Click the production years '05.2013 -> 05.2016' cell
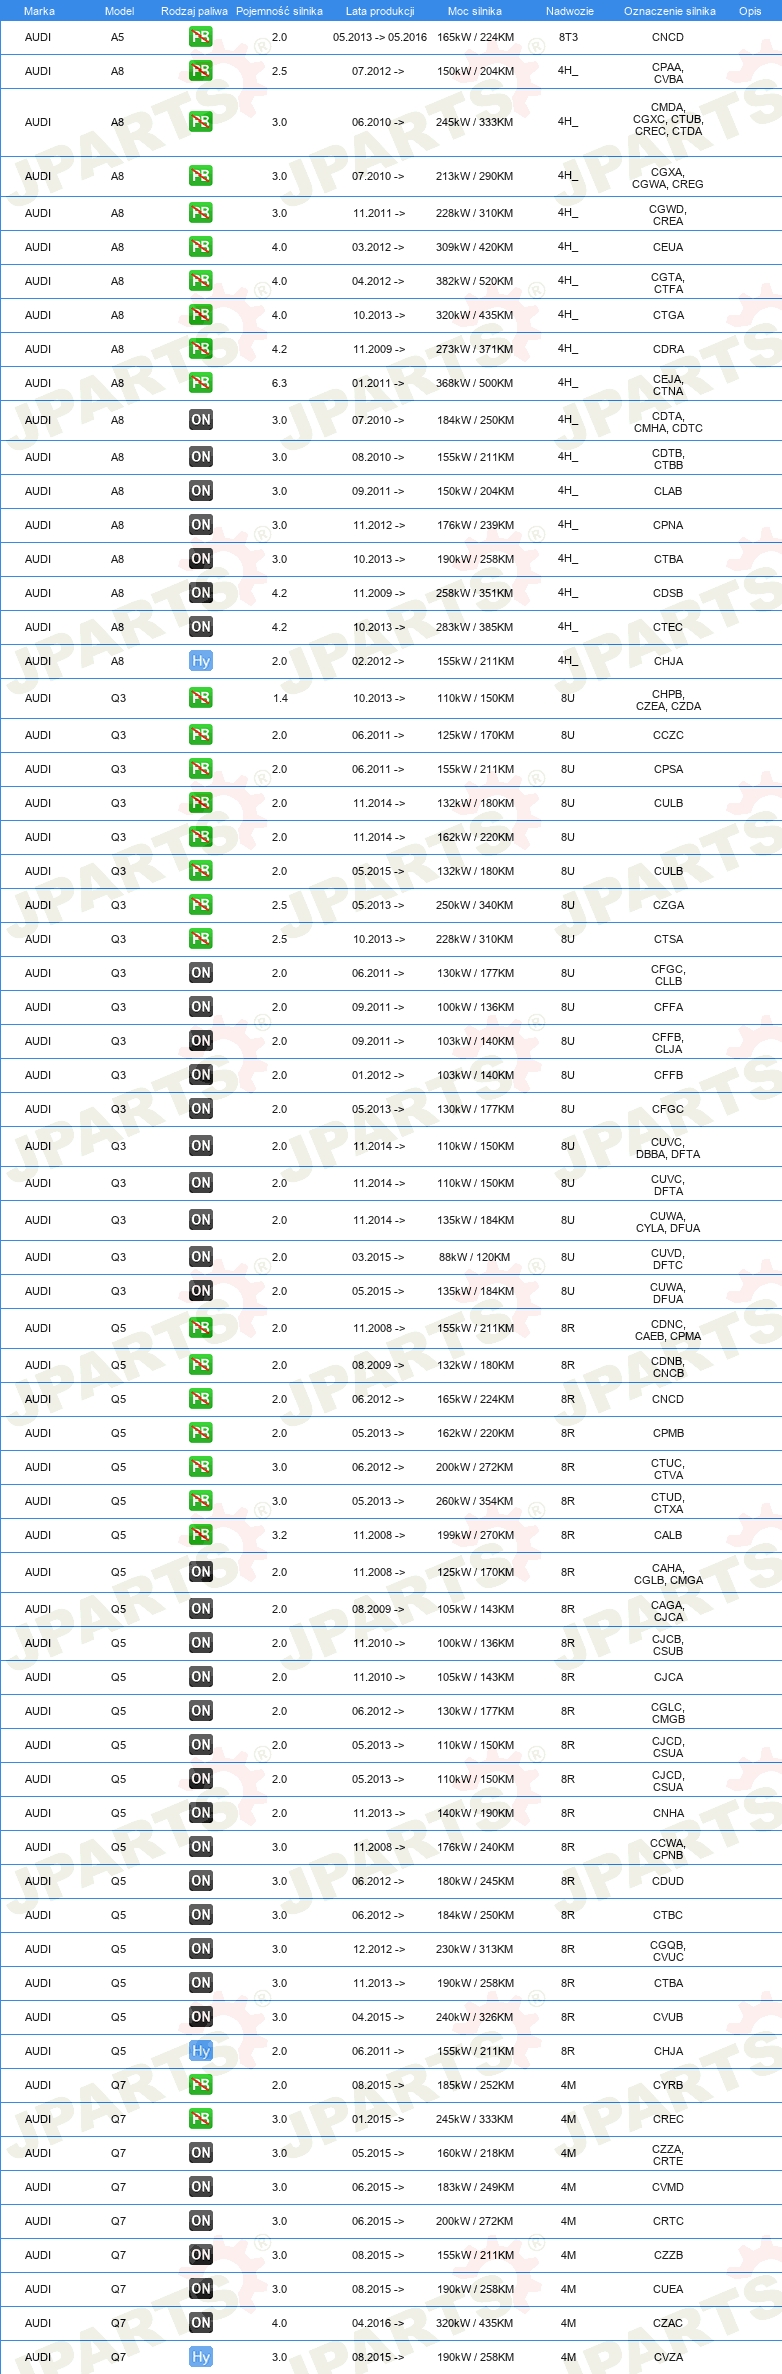This screenshot has width=782, height=2374. coord(380,37)
